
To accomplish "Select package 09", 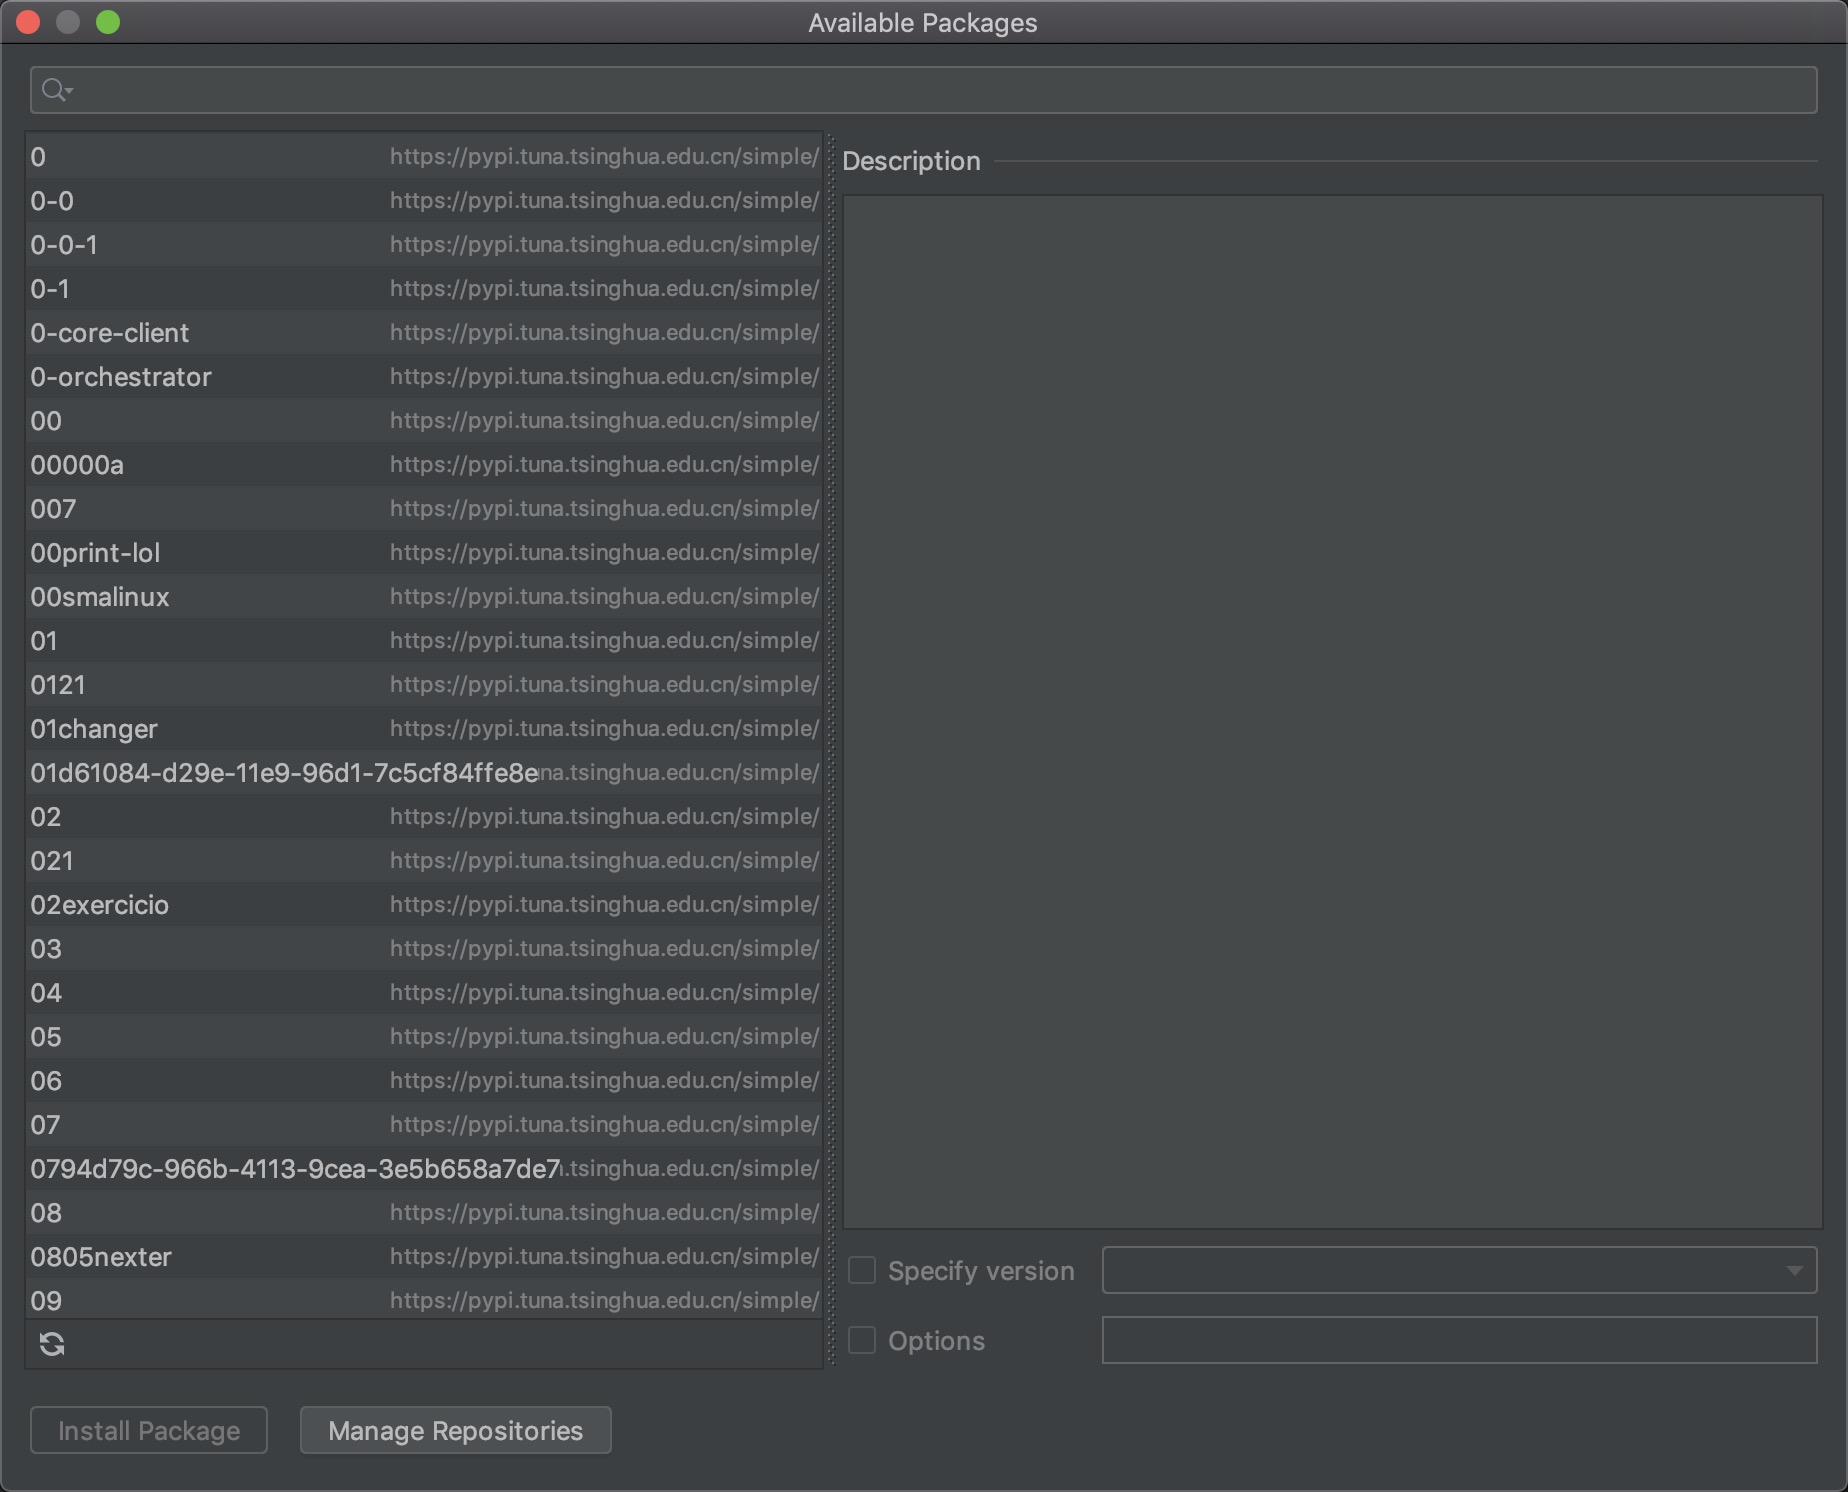I will 424,1299.
